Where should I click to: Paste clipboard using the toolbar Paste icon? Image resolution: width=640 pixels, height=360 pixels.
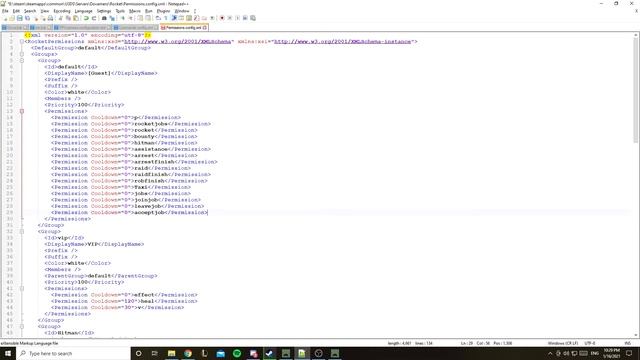click(x=76, y=18)
